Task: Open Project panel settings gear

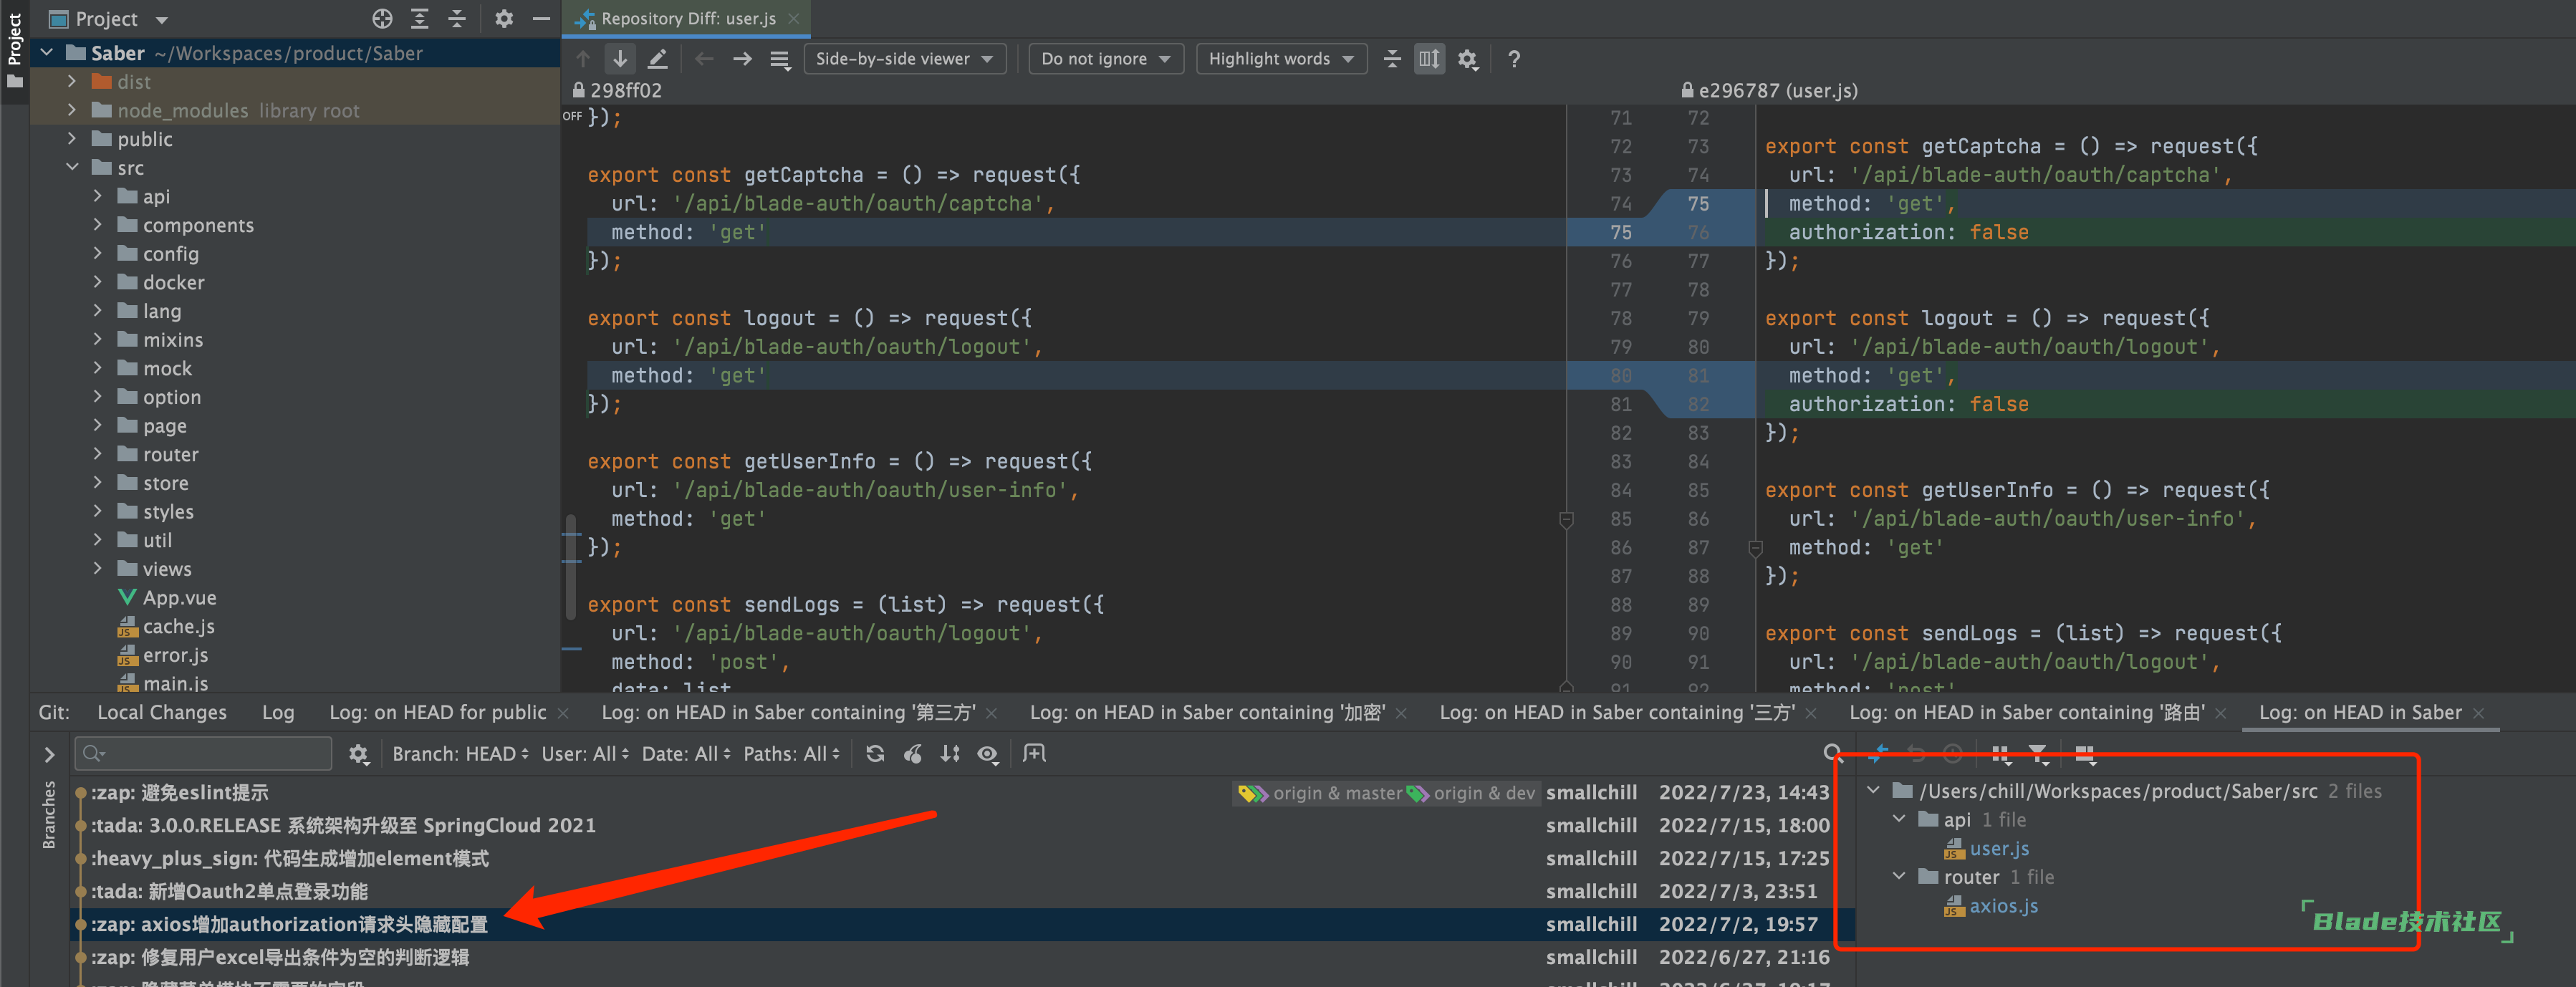Action: [504, 18]
